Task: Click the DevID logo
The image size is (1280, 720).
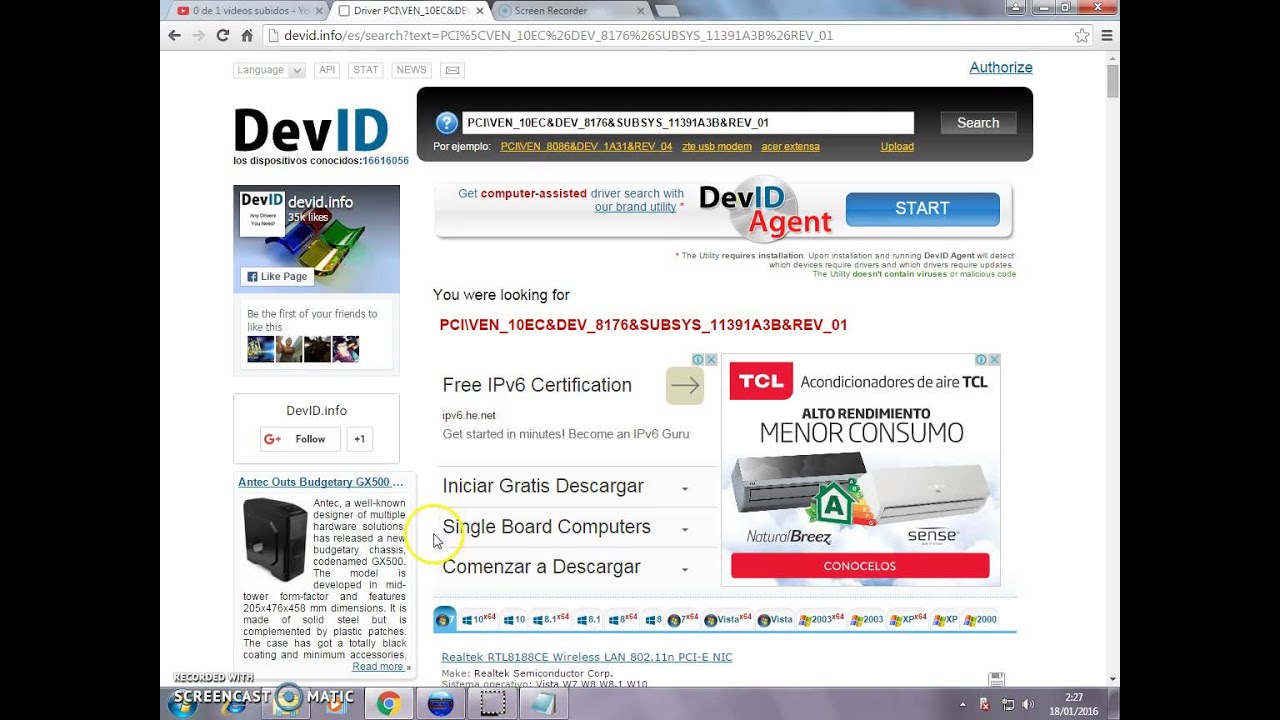Action: [x=311, y=130]
